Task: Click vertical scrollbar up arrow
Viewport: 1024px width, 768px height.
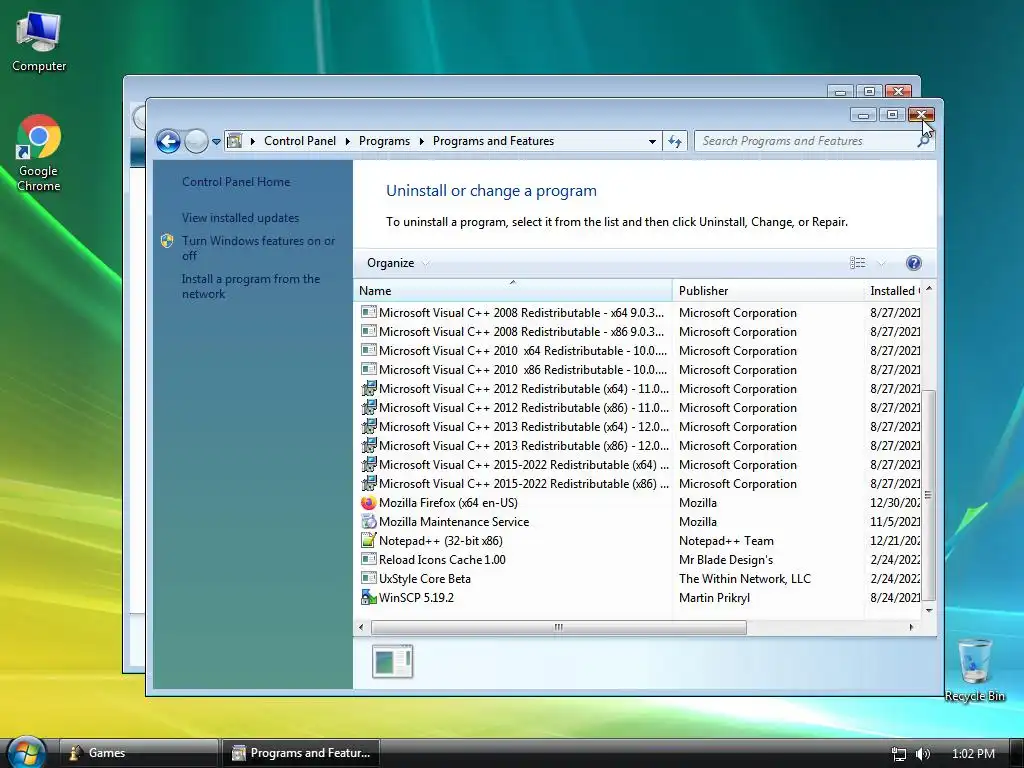Action: pyautogui.click(x=929, y=288)
